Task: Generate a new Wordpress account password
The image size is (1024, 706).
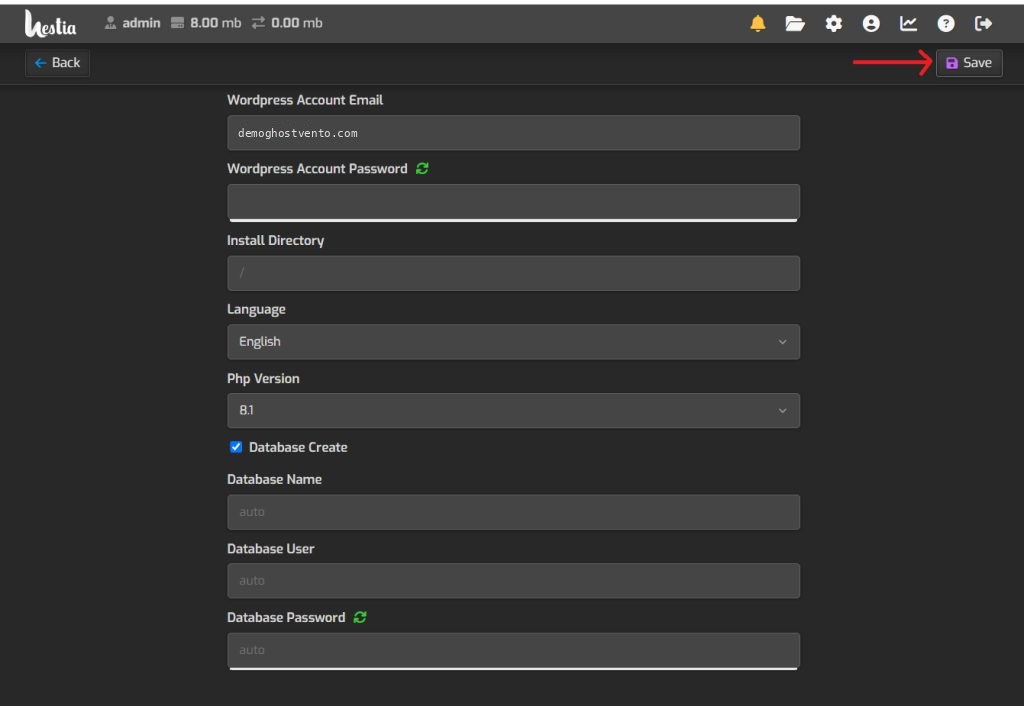Action: tap(422, 168)
